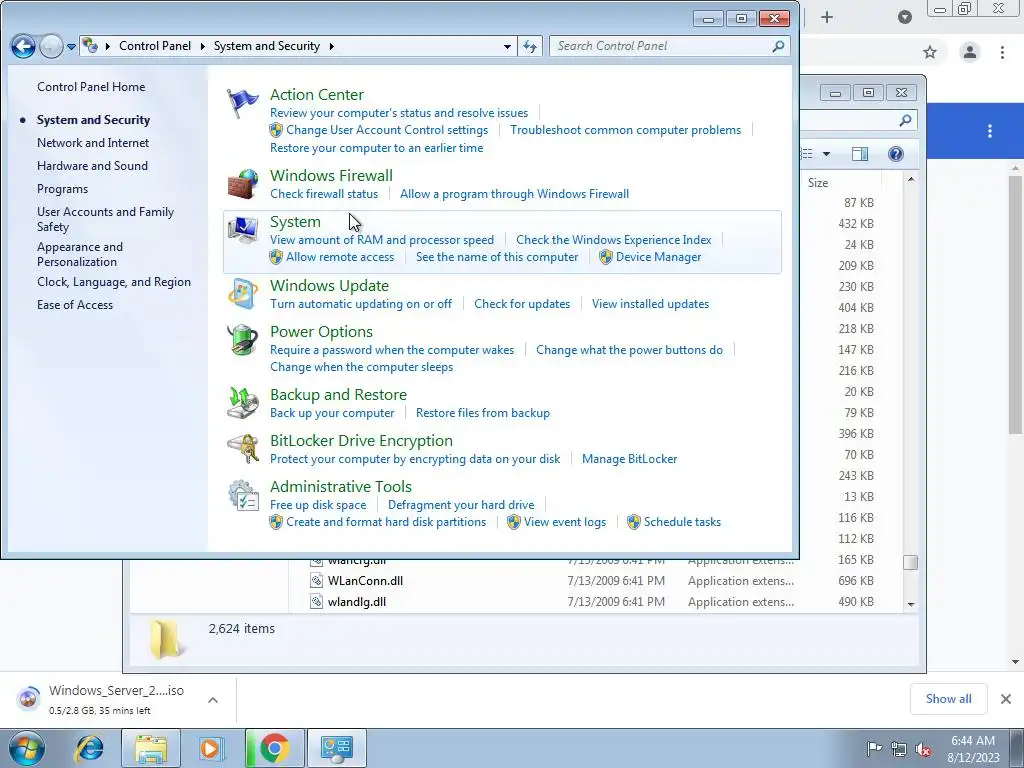Open Clock, Language, and Region

114,282
